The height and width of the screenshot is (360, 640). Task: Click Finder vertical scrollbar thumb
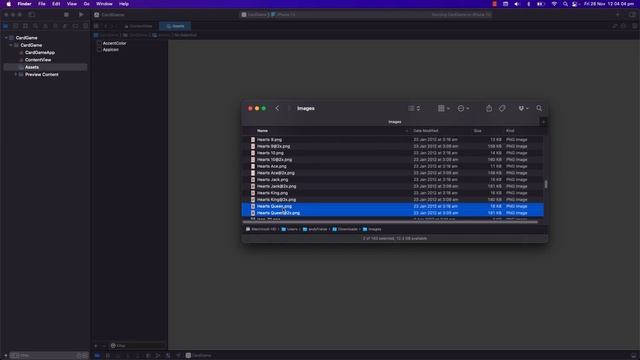click(x=546, y=184)
